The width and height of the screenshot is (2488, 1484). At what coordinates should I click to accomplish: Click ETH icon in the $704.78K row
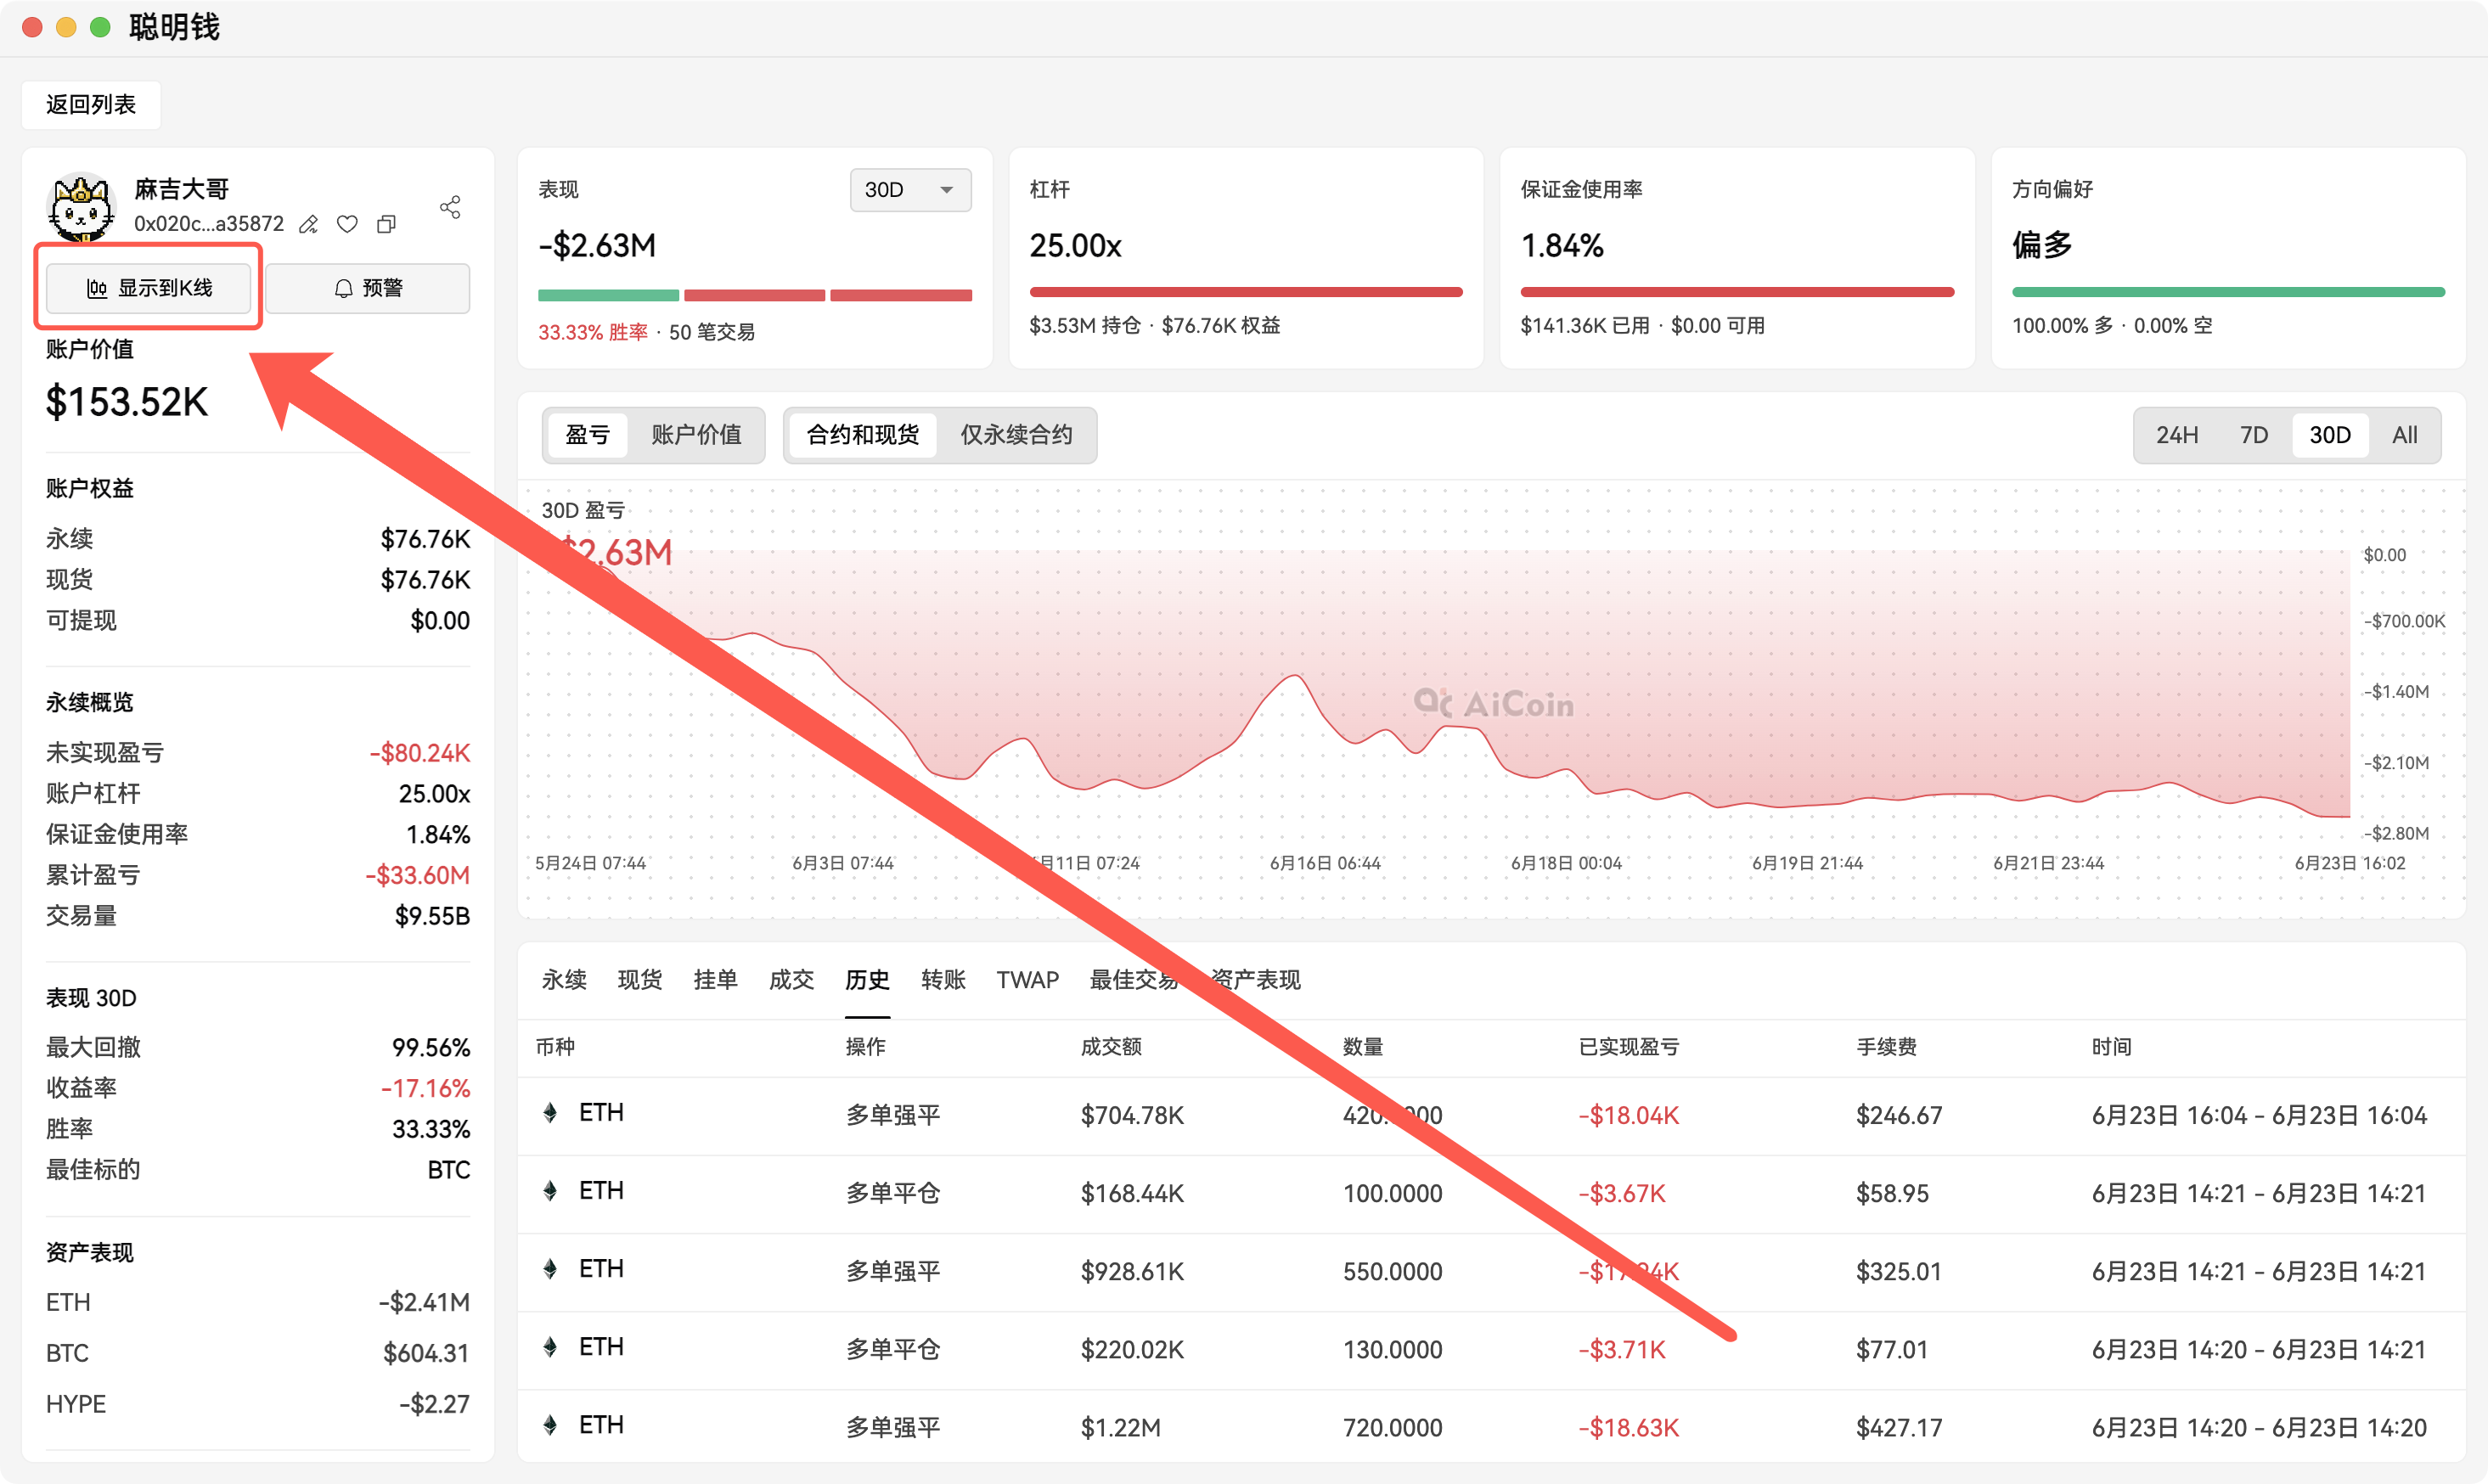(550, 1113)
